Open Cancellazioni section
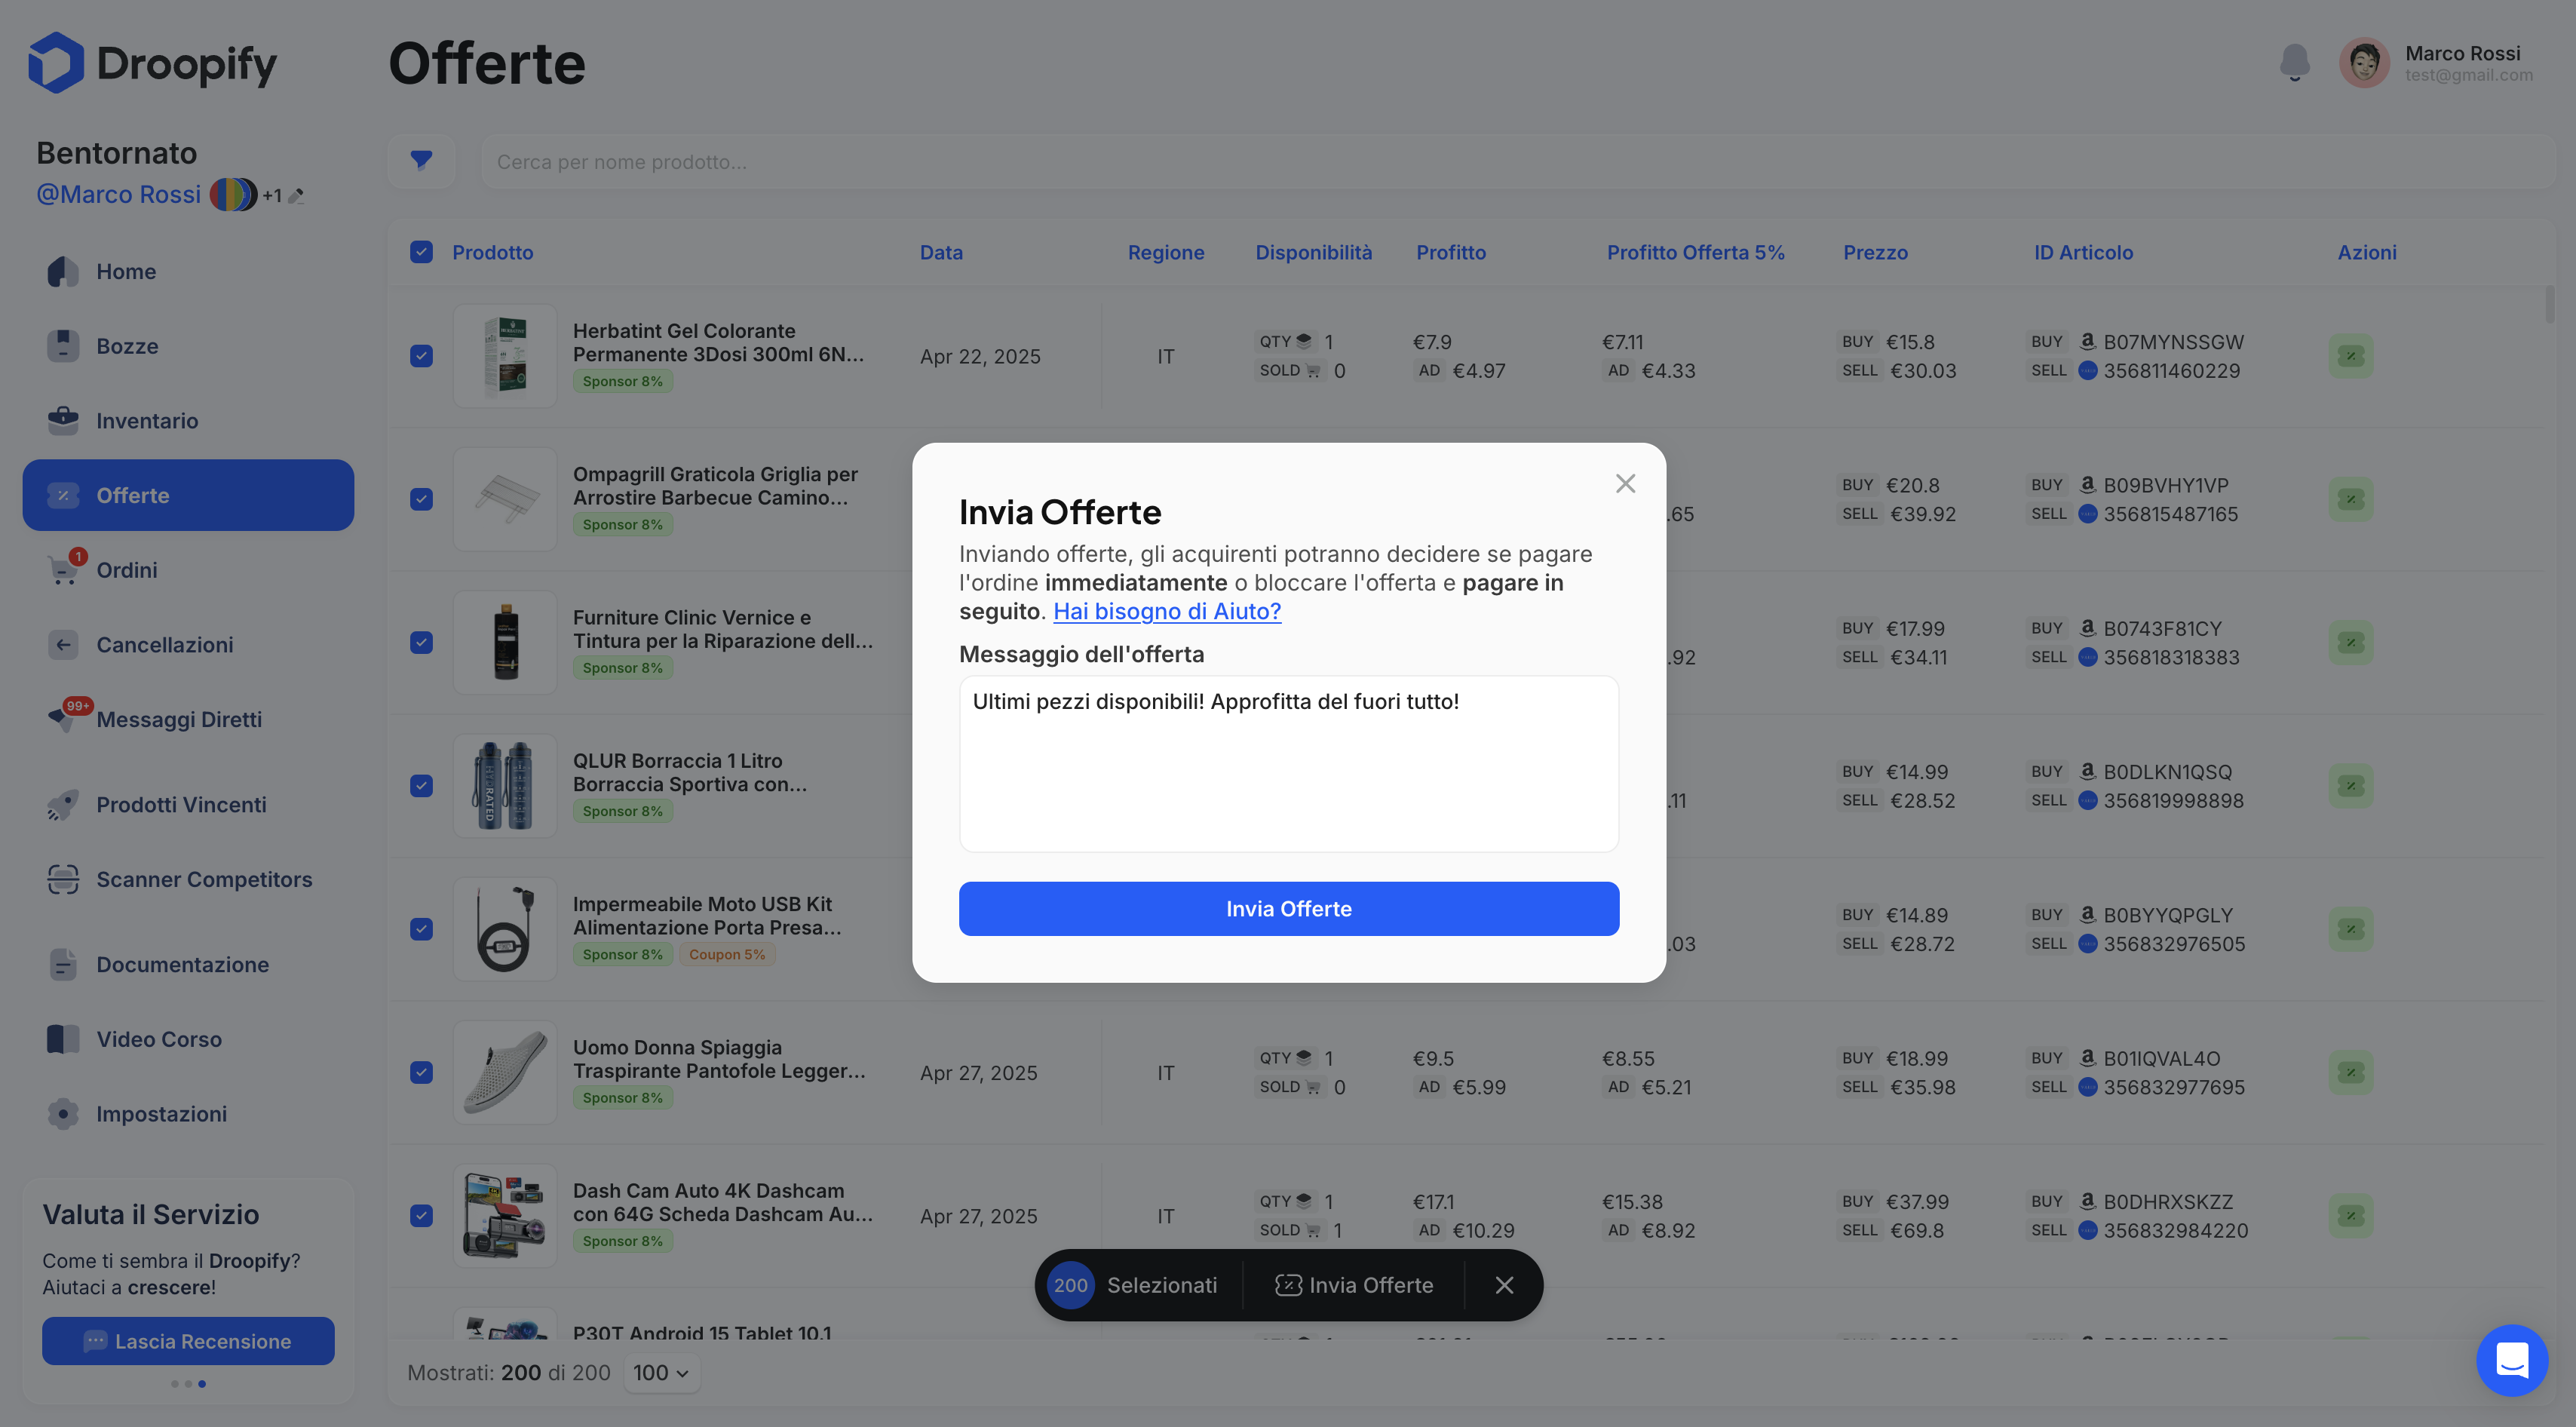 pyautogui.click(x=188, y=645)
